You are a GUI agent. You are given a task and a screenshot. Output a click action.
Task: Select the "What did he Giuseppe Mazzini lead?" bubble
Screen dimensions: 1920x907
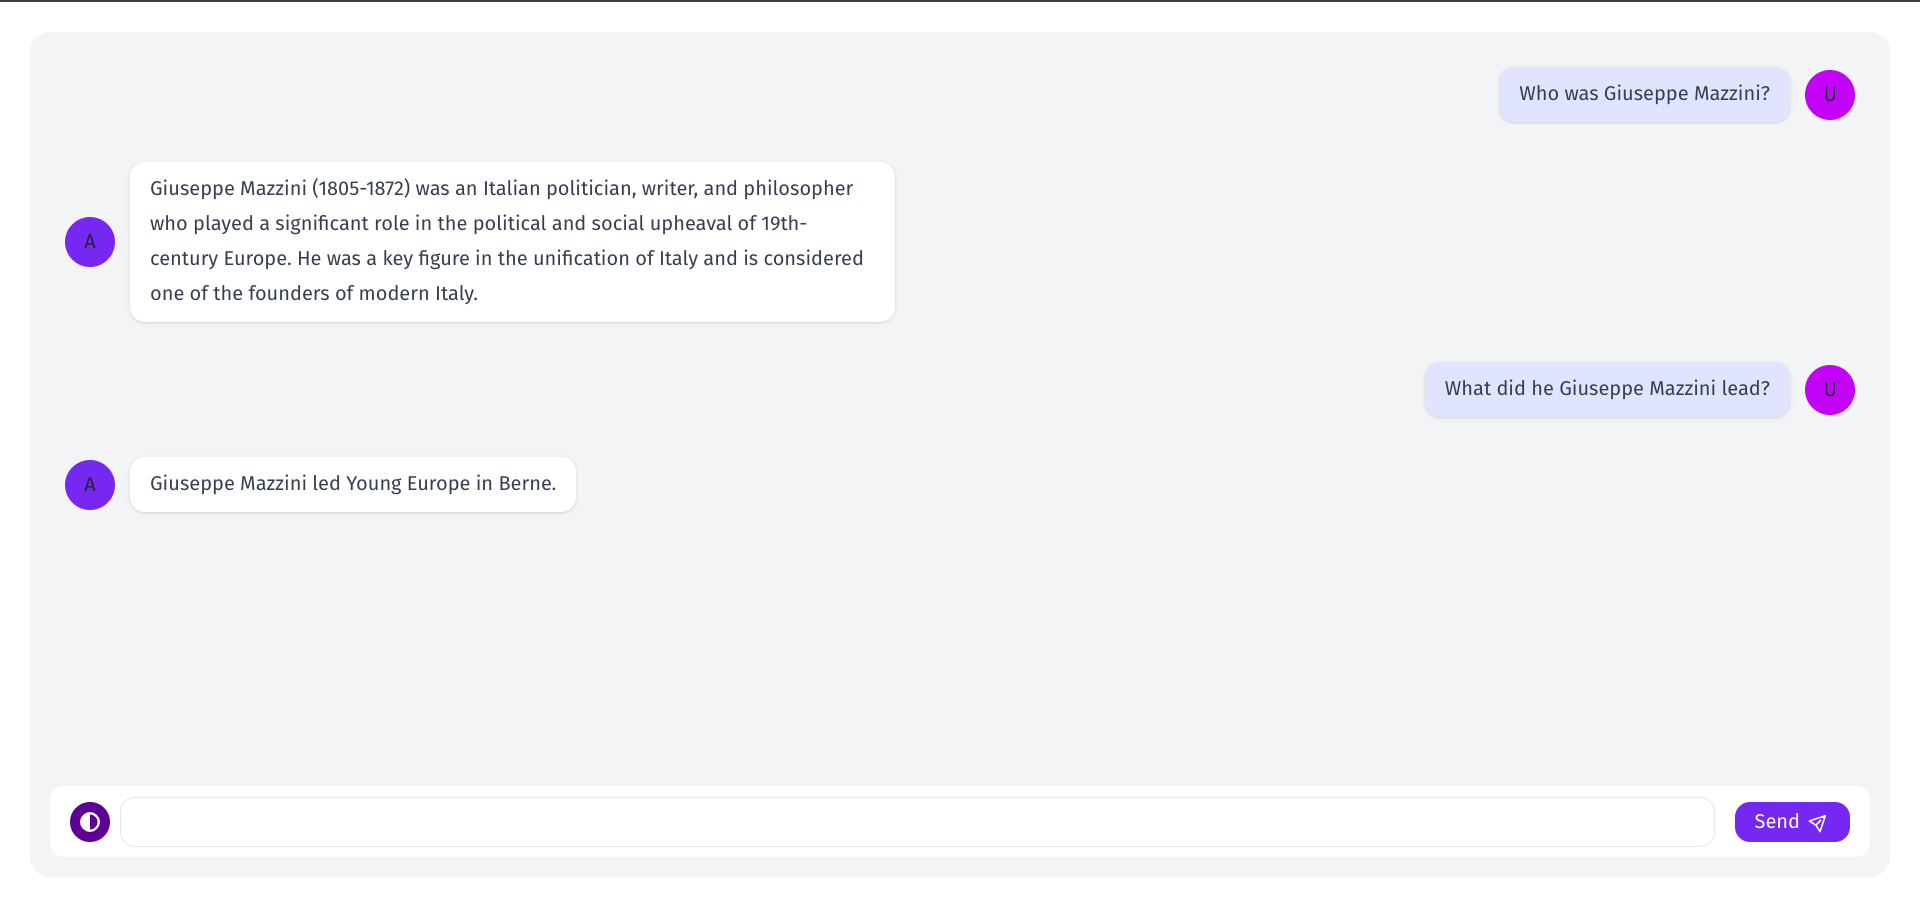coord(1606,389)
